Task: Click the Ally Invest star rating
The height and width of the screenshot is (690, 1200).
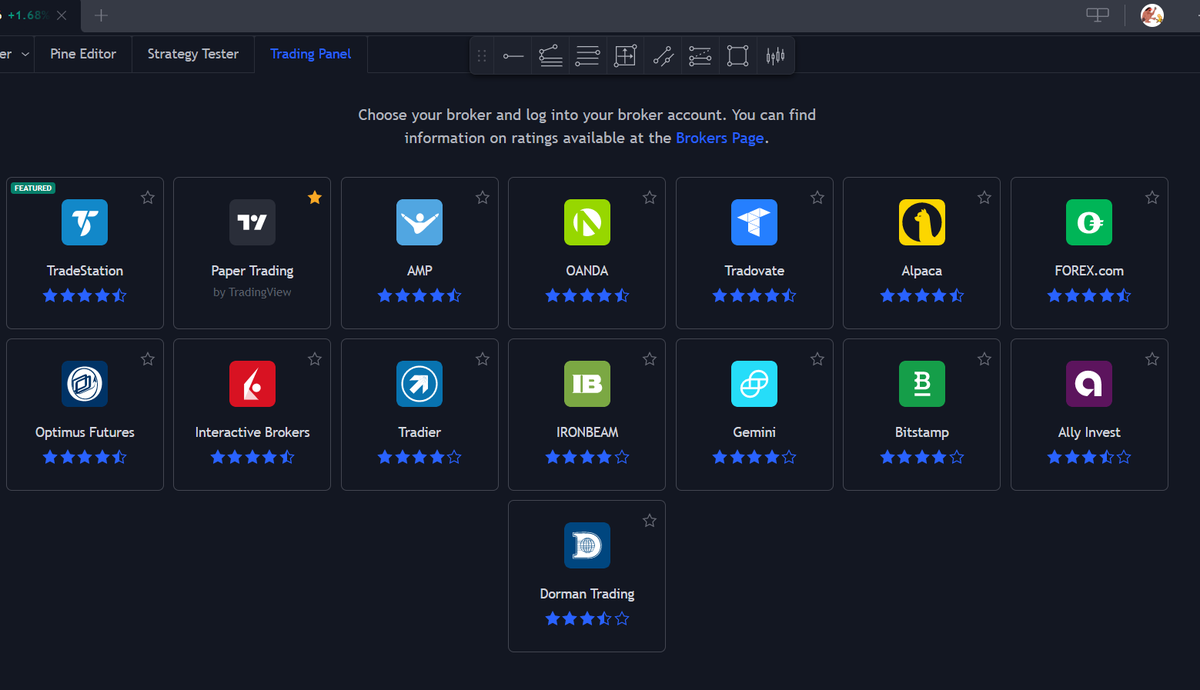Action: (x=1089, y=457)
